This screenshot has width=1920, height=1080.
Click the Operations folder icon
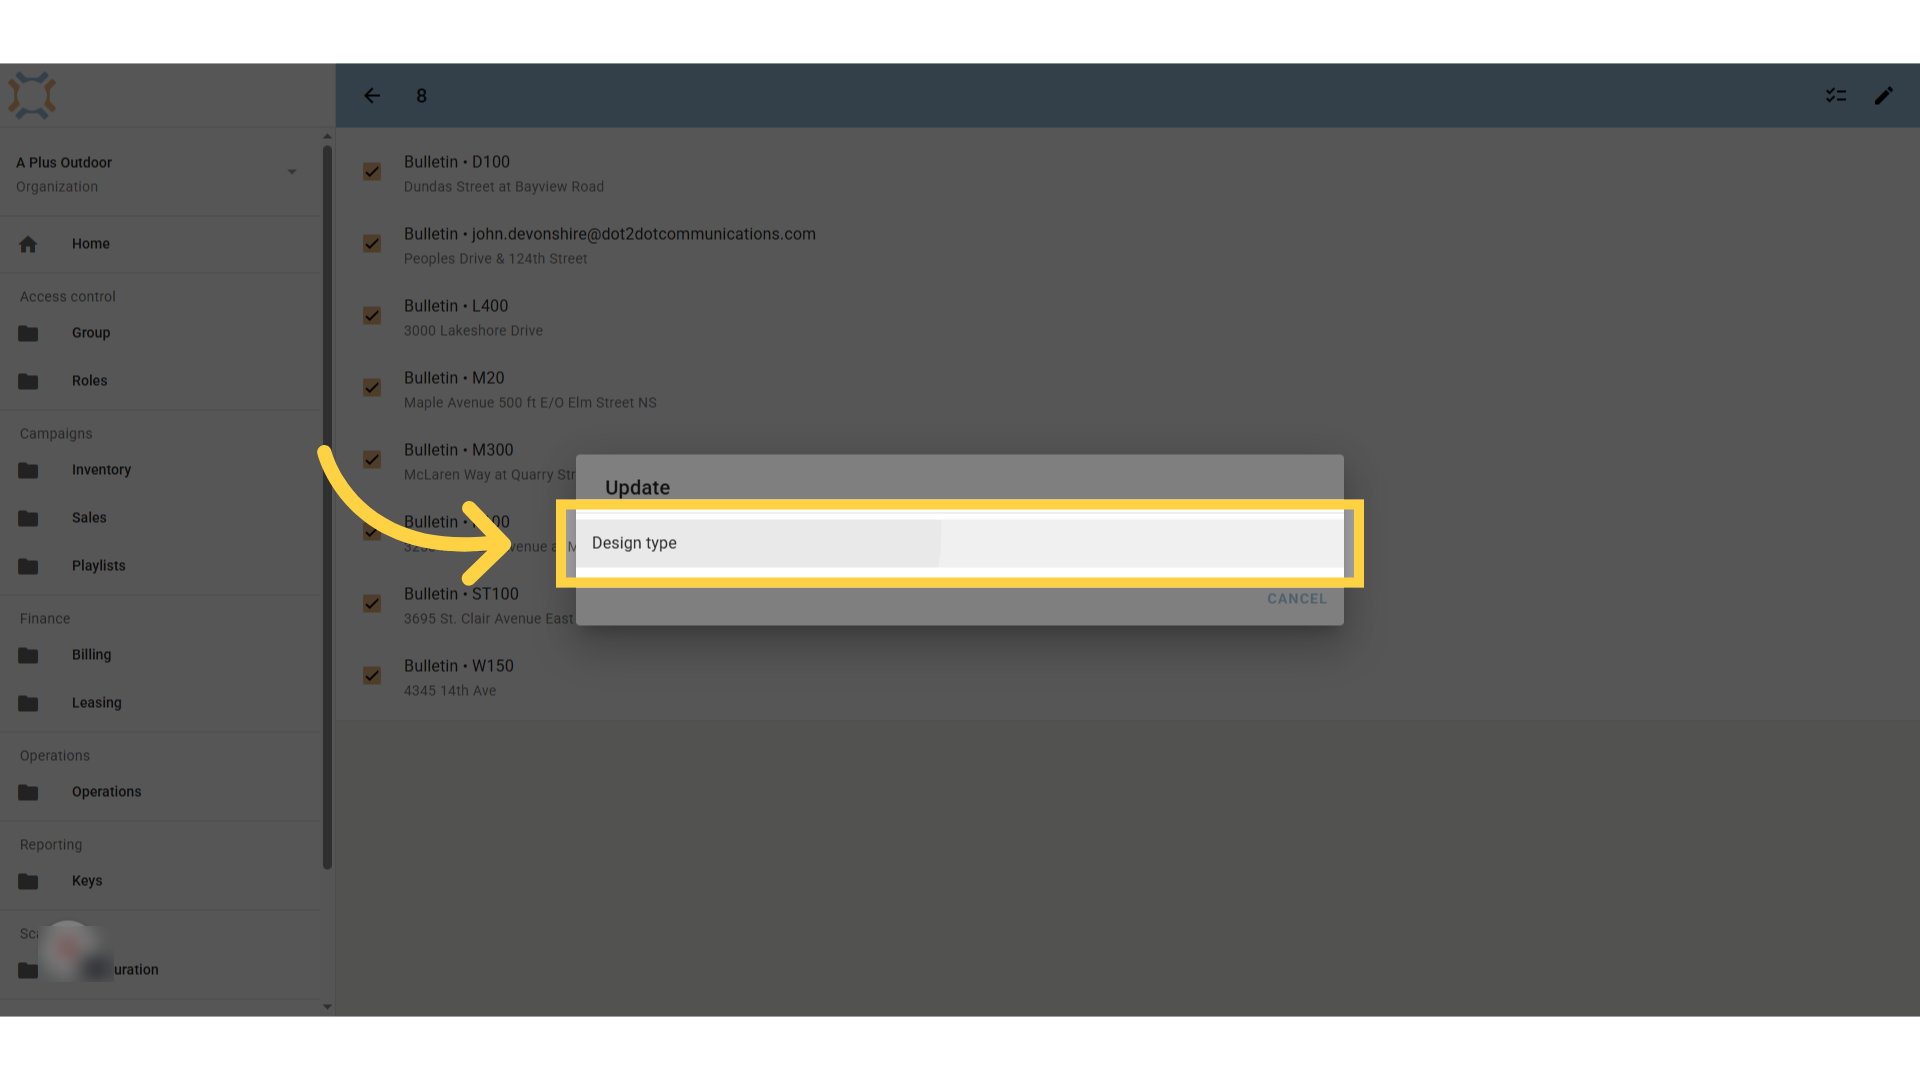tap(28, 792)
